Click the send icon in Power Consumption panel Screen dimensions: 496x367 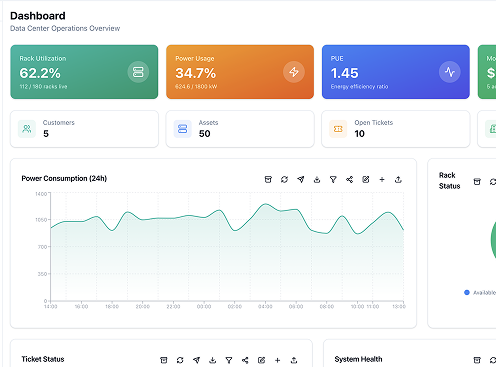(301, 179)
